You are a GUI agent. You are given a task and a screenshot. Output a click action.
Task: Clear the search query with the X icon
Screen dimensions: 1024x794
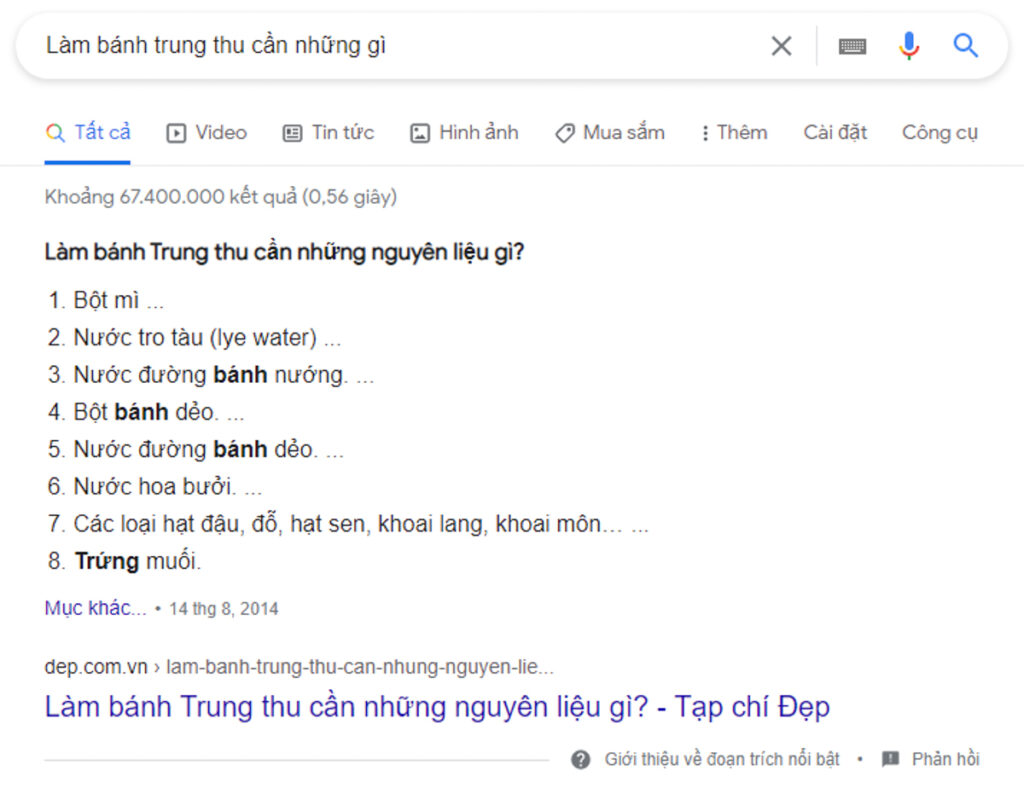tap(780, 45)
